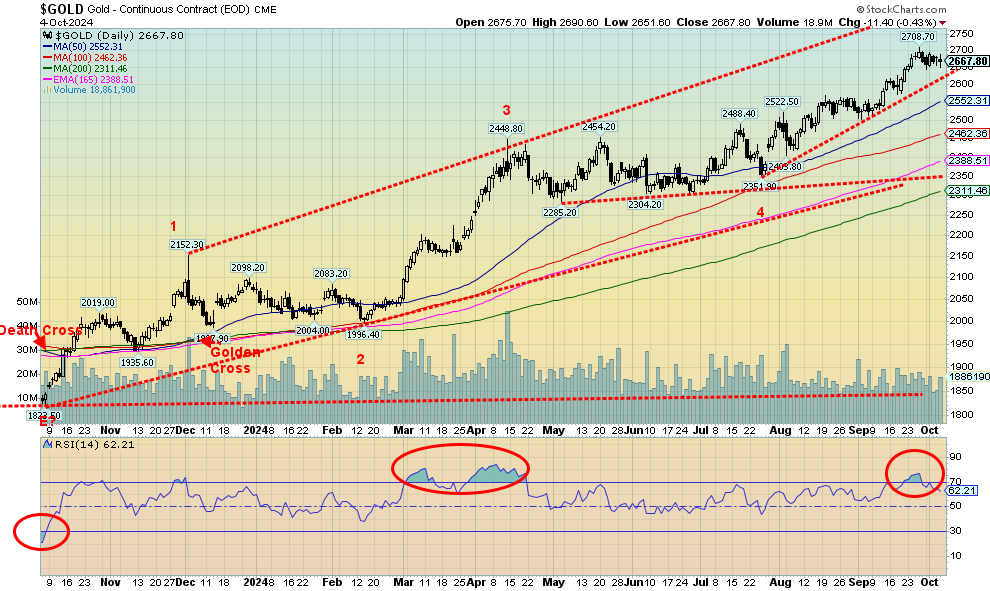Viewport: 990px width, 591px height.
Task: Click the wave label 4 near 2351.80
Action: (760, 212)
